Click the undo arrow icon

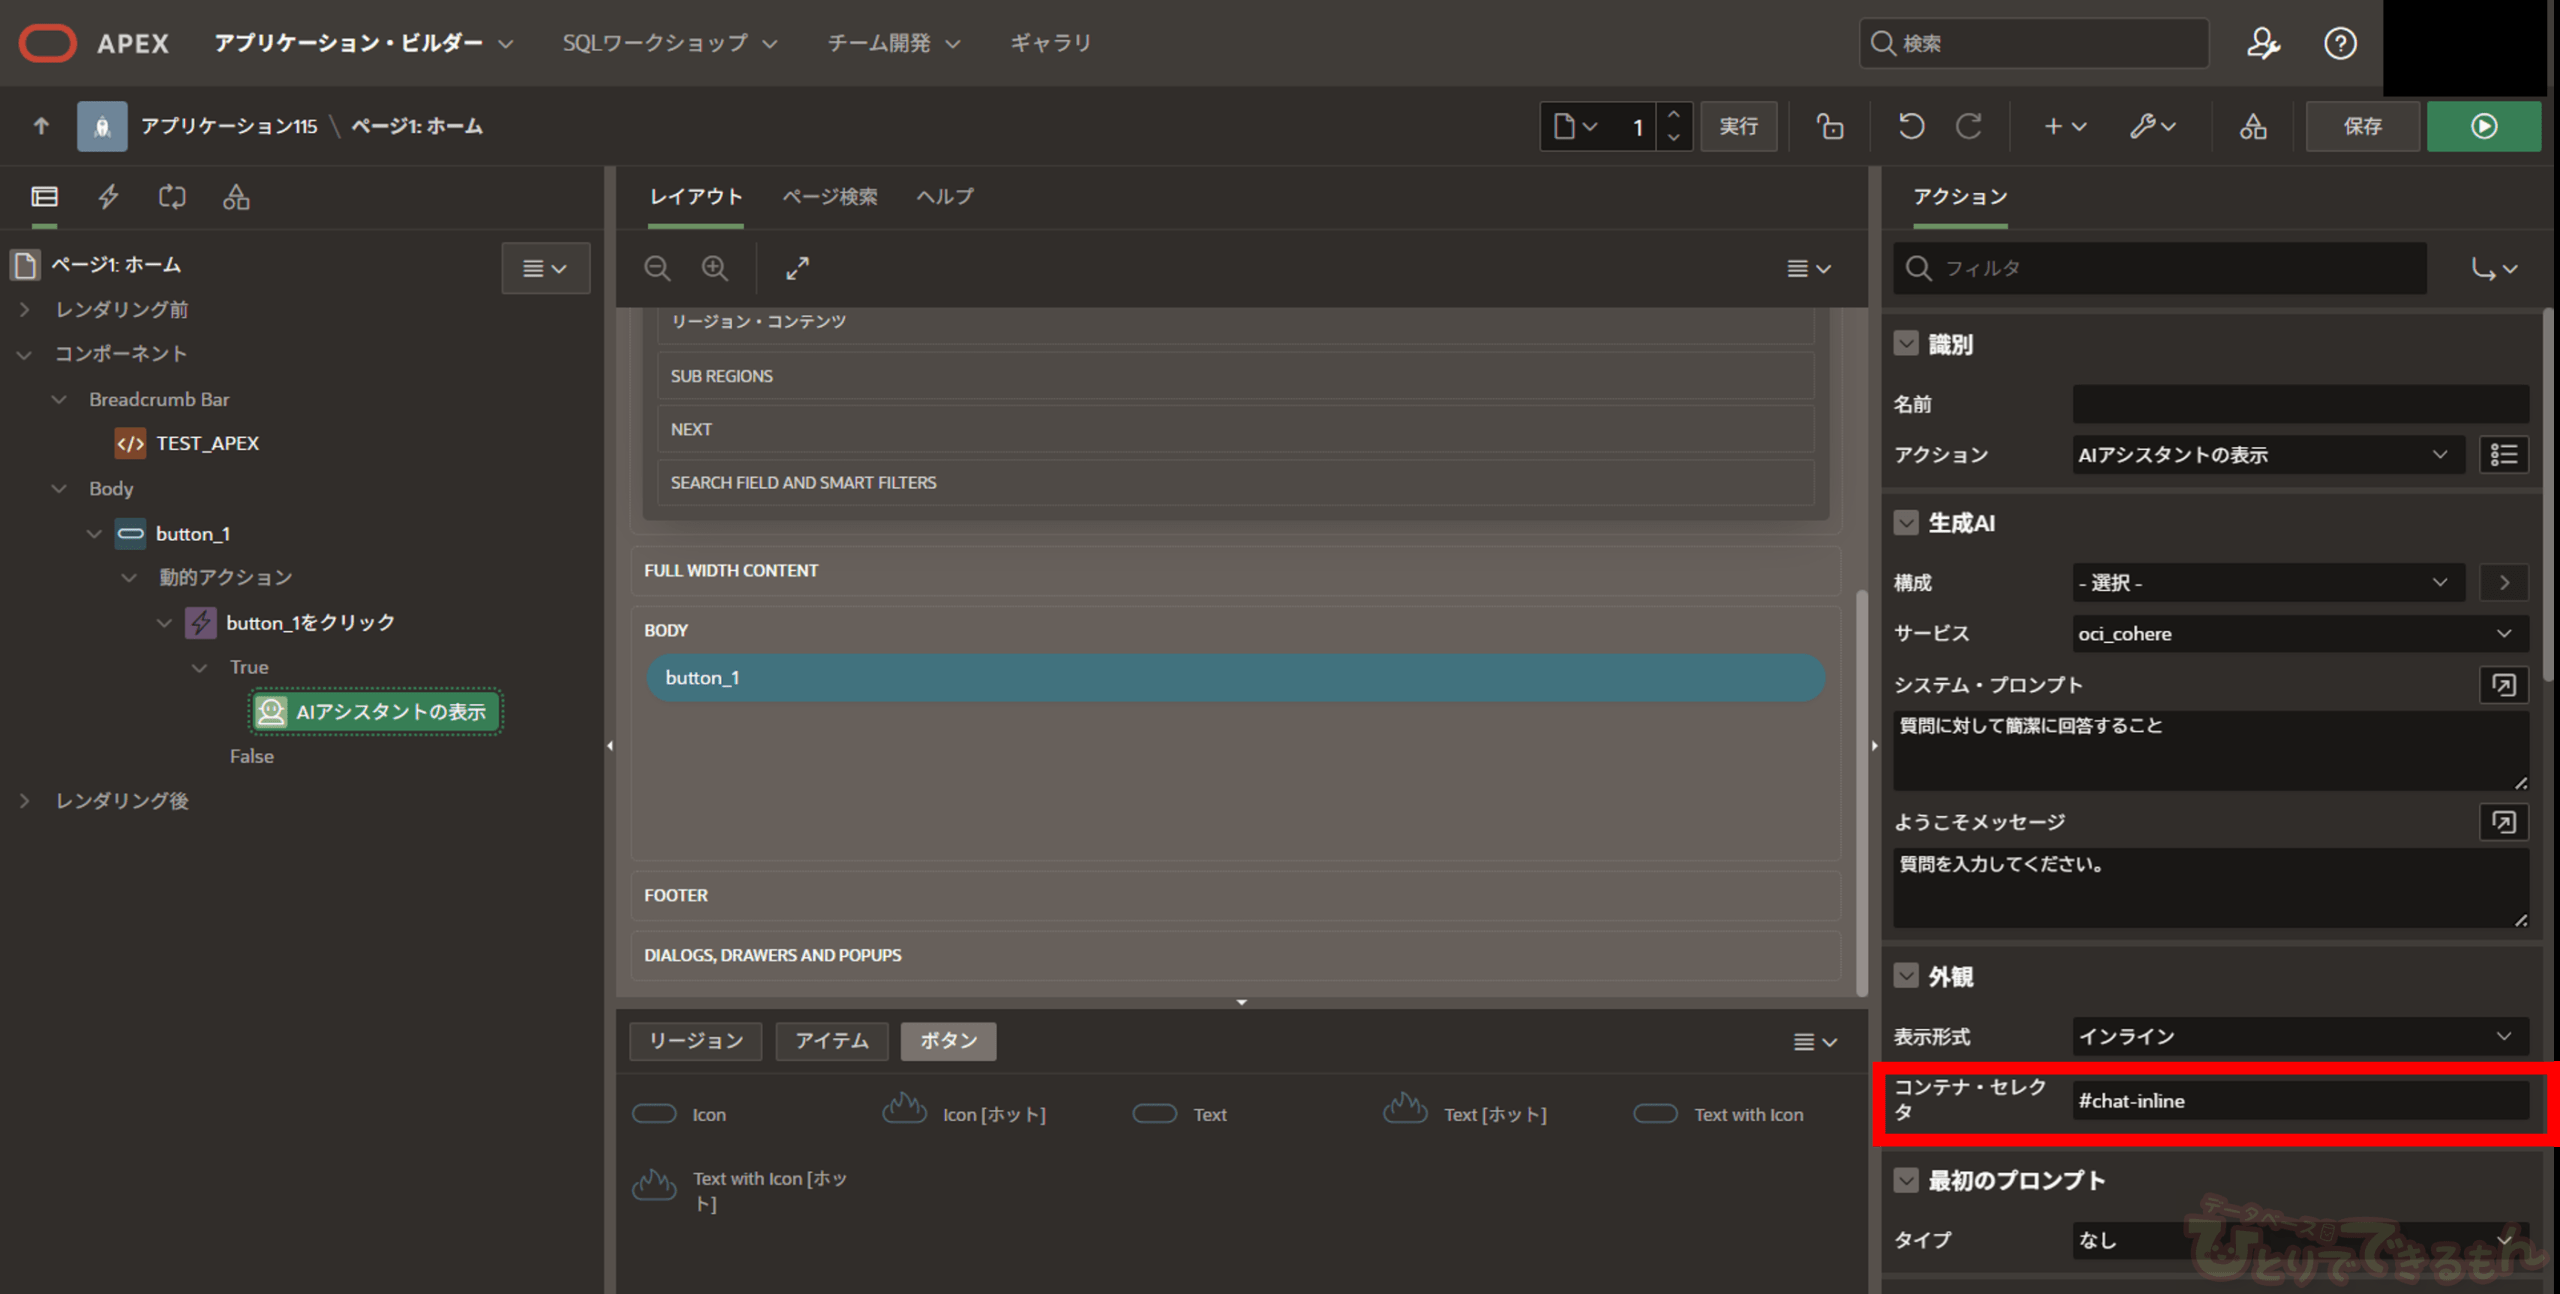click(1911, 126)
